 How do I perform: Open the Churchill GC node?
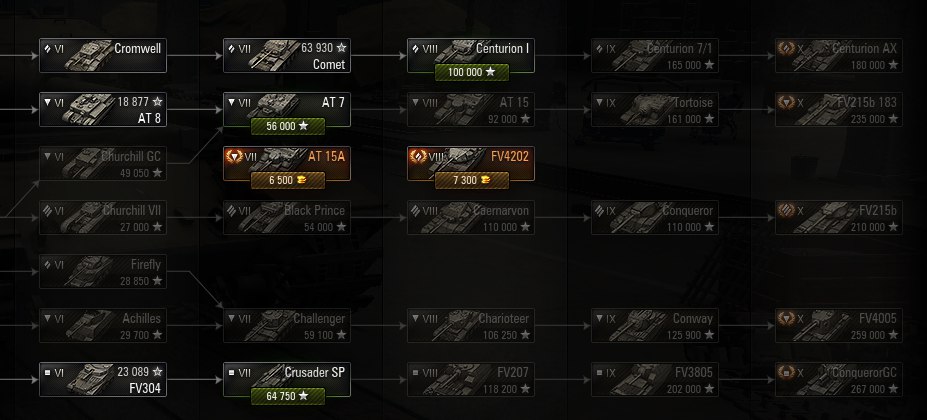(103, 164)
